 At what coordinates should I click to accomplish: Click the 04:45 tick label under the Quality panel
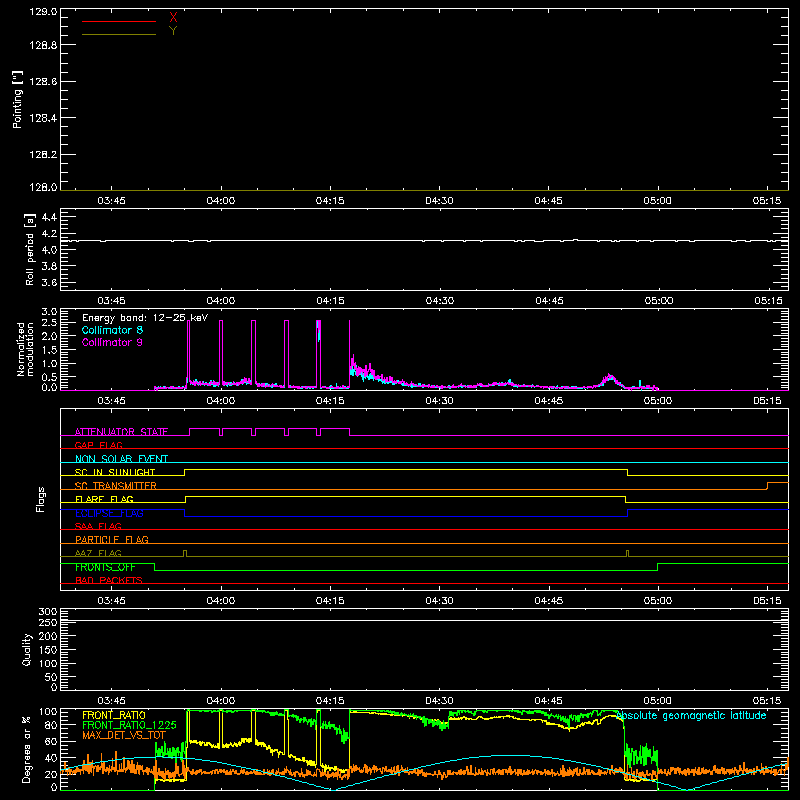[548, 701]
